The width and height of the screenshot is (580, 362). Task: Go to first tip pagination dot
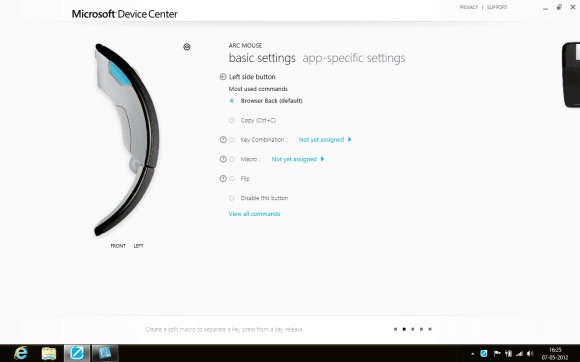click(x=395, y=329)
